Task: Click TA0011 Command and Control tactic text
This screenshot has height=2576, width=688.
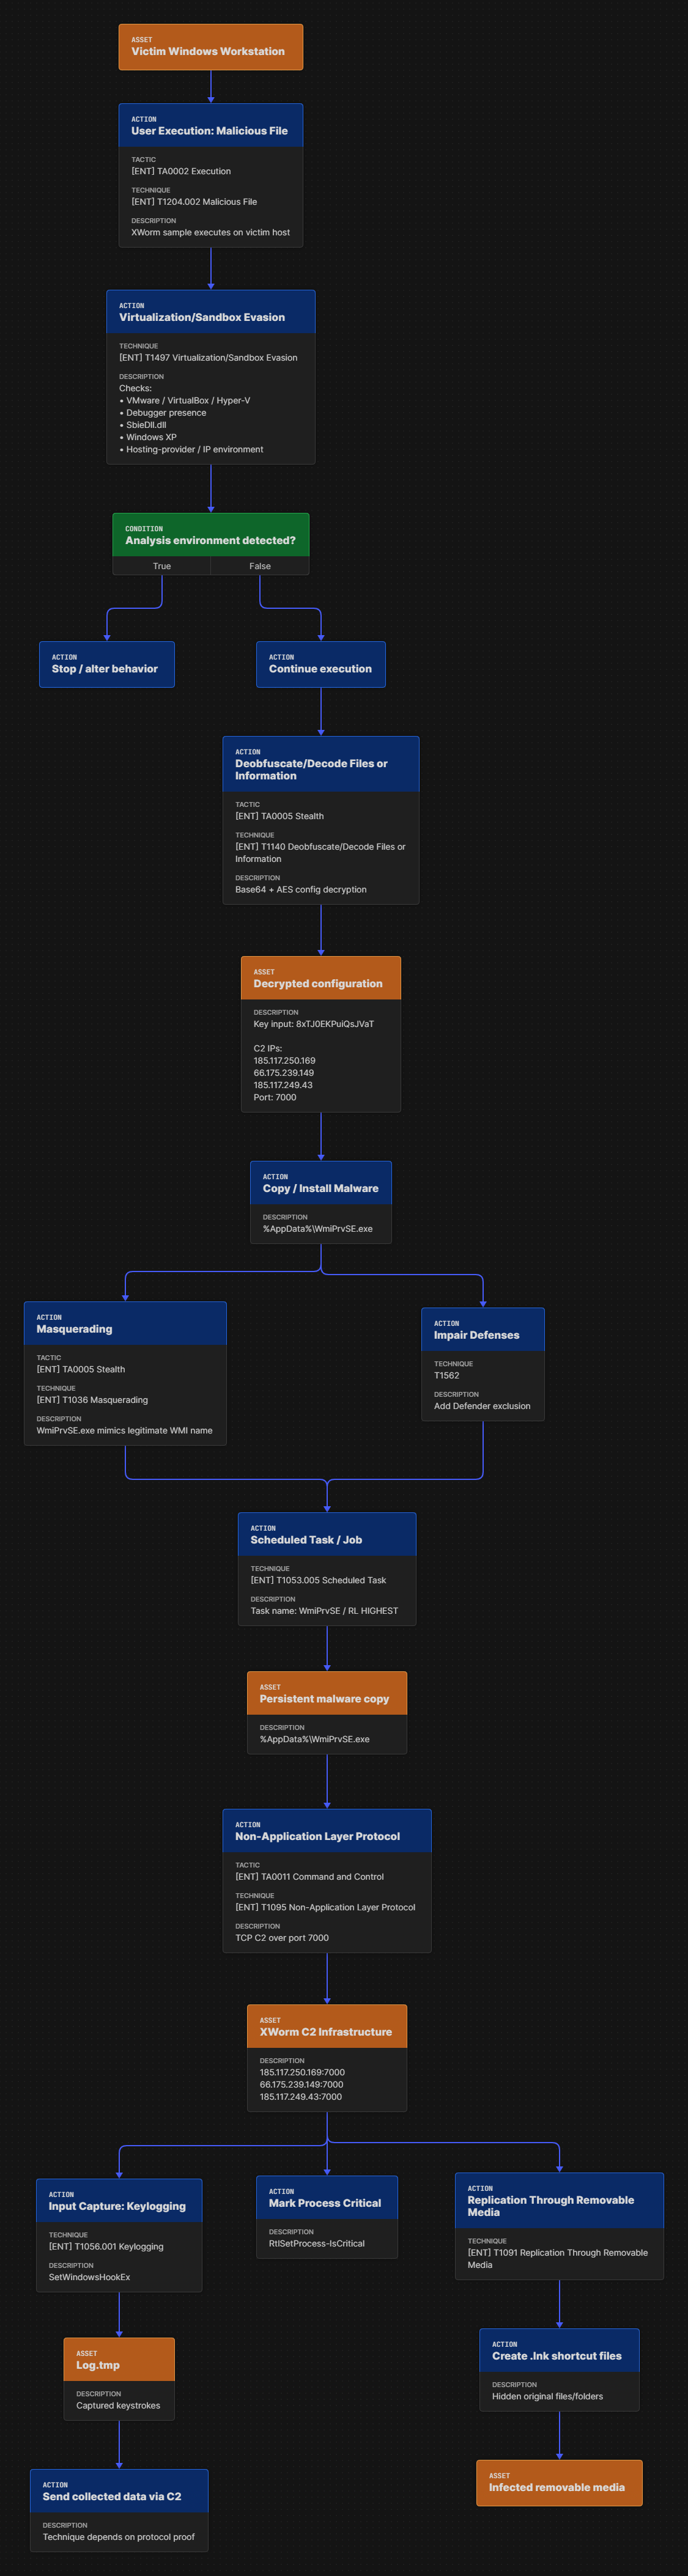Action: coord(309,1877)
